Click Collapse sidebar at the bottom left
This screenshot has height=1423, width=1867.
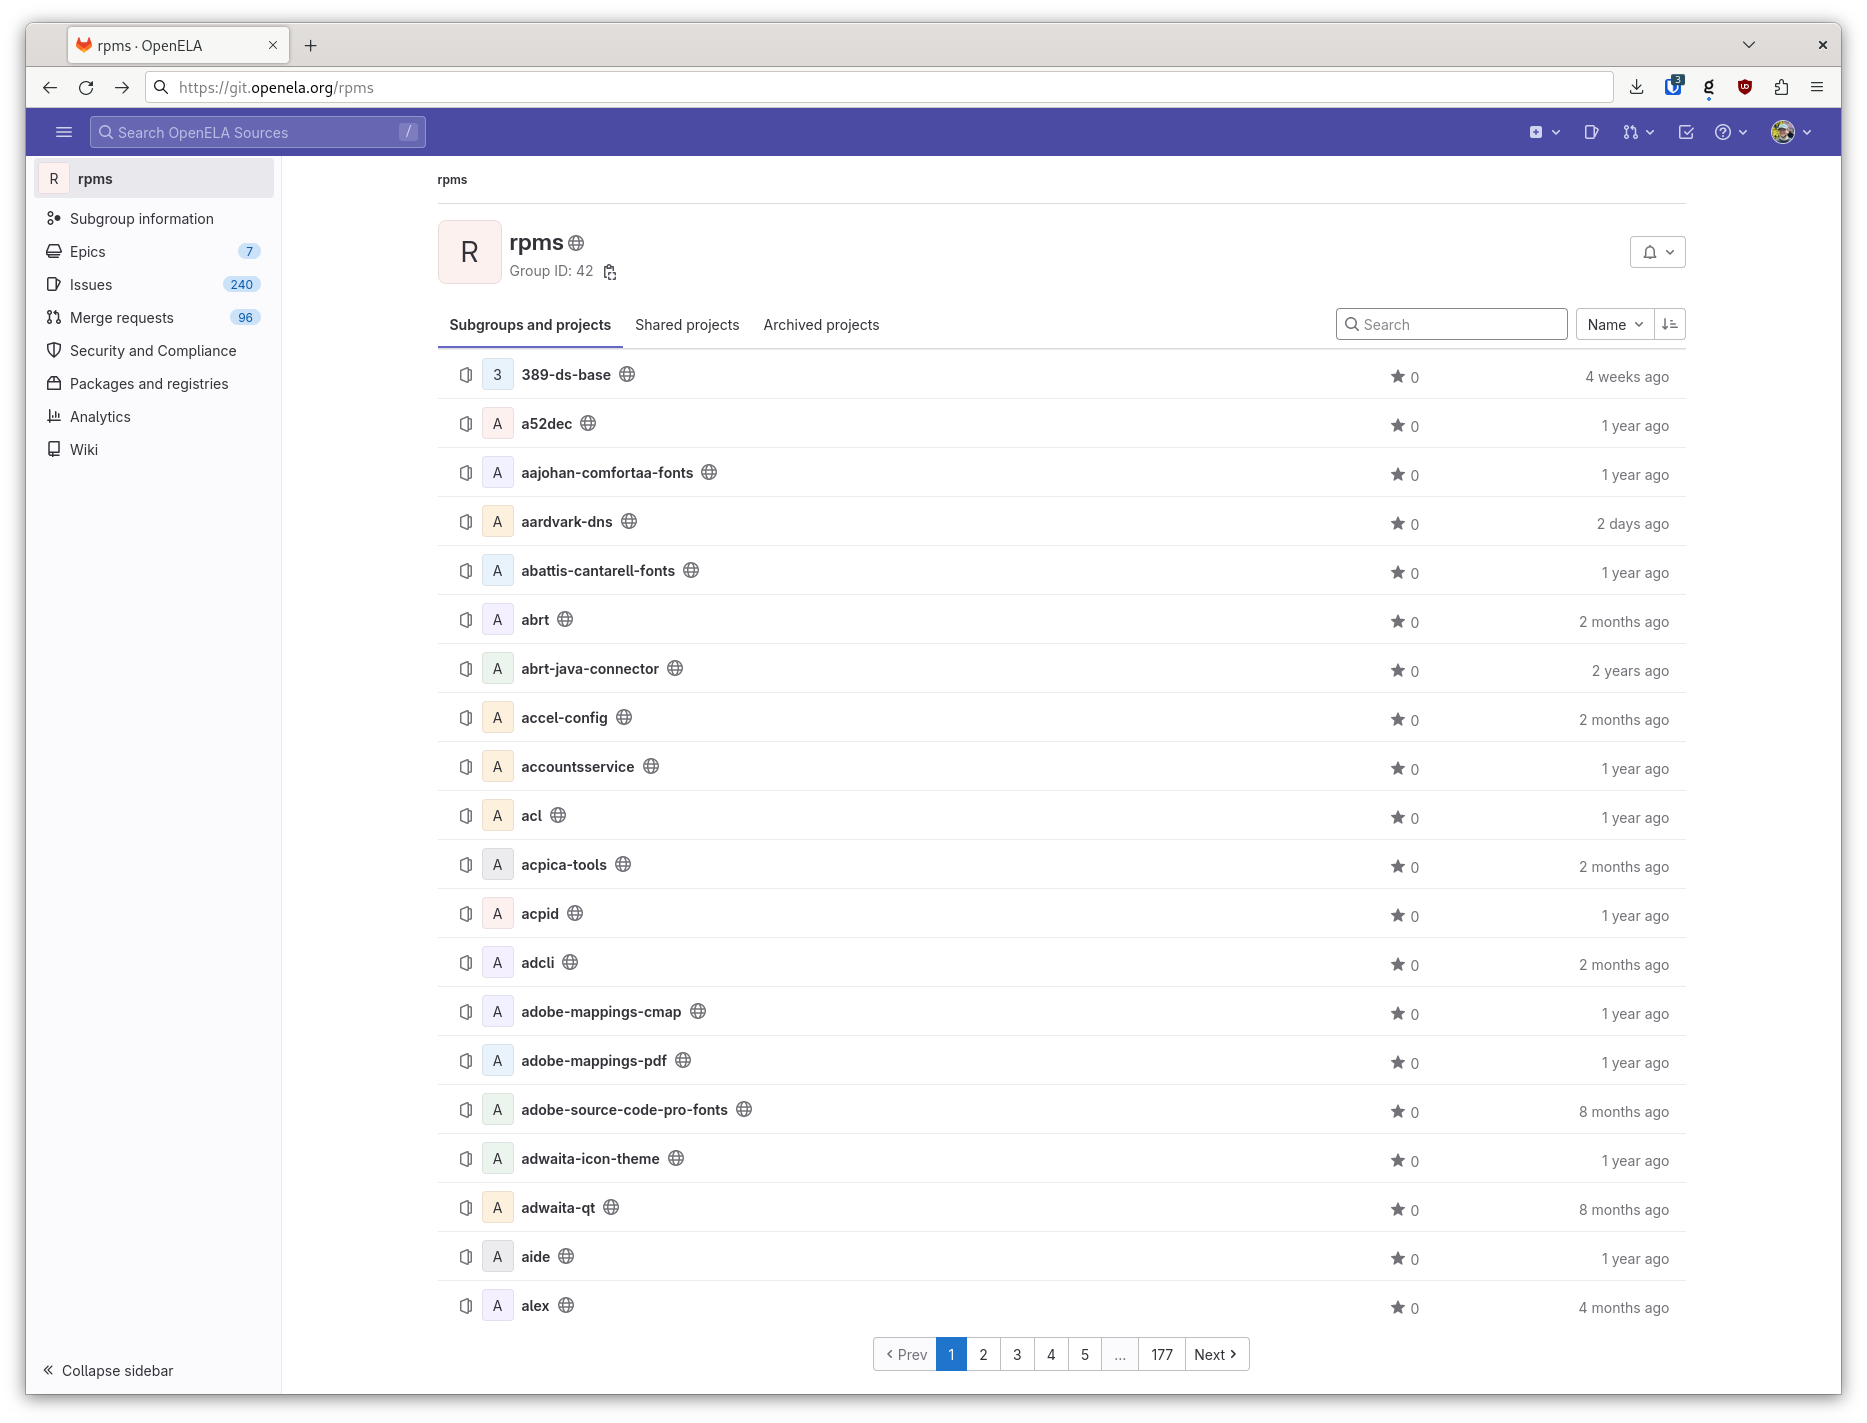point(108,1370)
